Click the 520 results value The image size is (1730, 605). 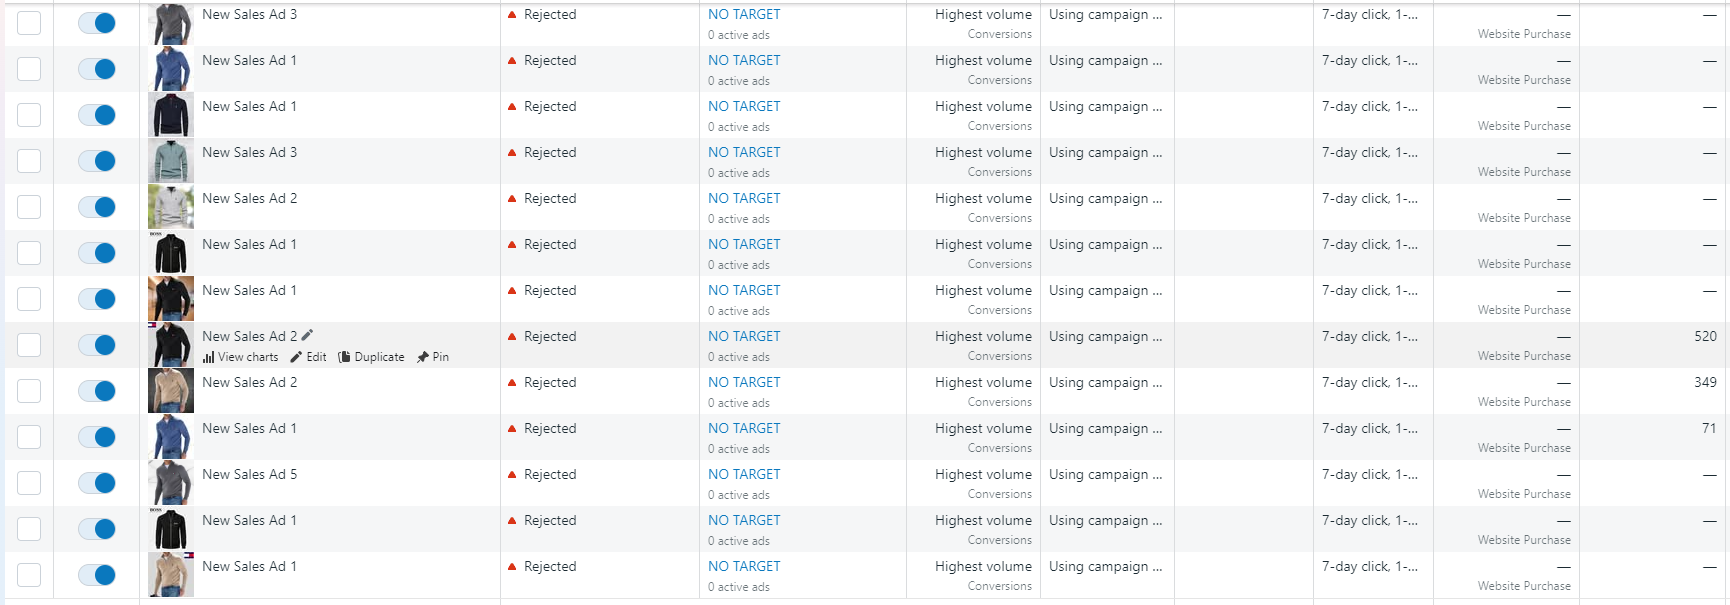(1705, 336)
